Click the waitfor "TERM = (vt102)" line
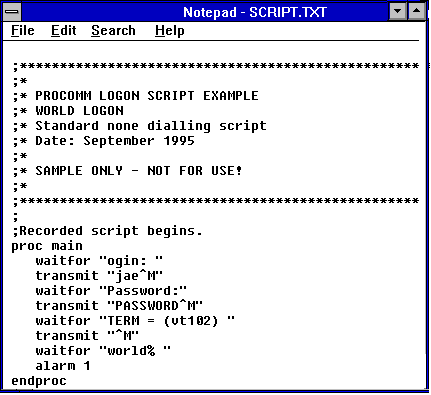This screenshot has width=431, height=395. coord(135,321)
